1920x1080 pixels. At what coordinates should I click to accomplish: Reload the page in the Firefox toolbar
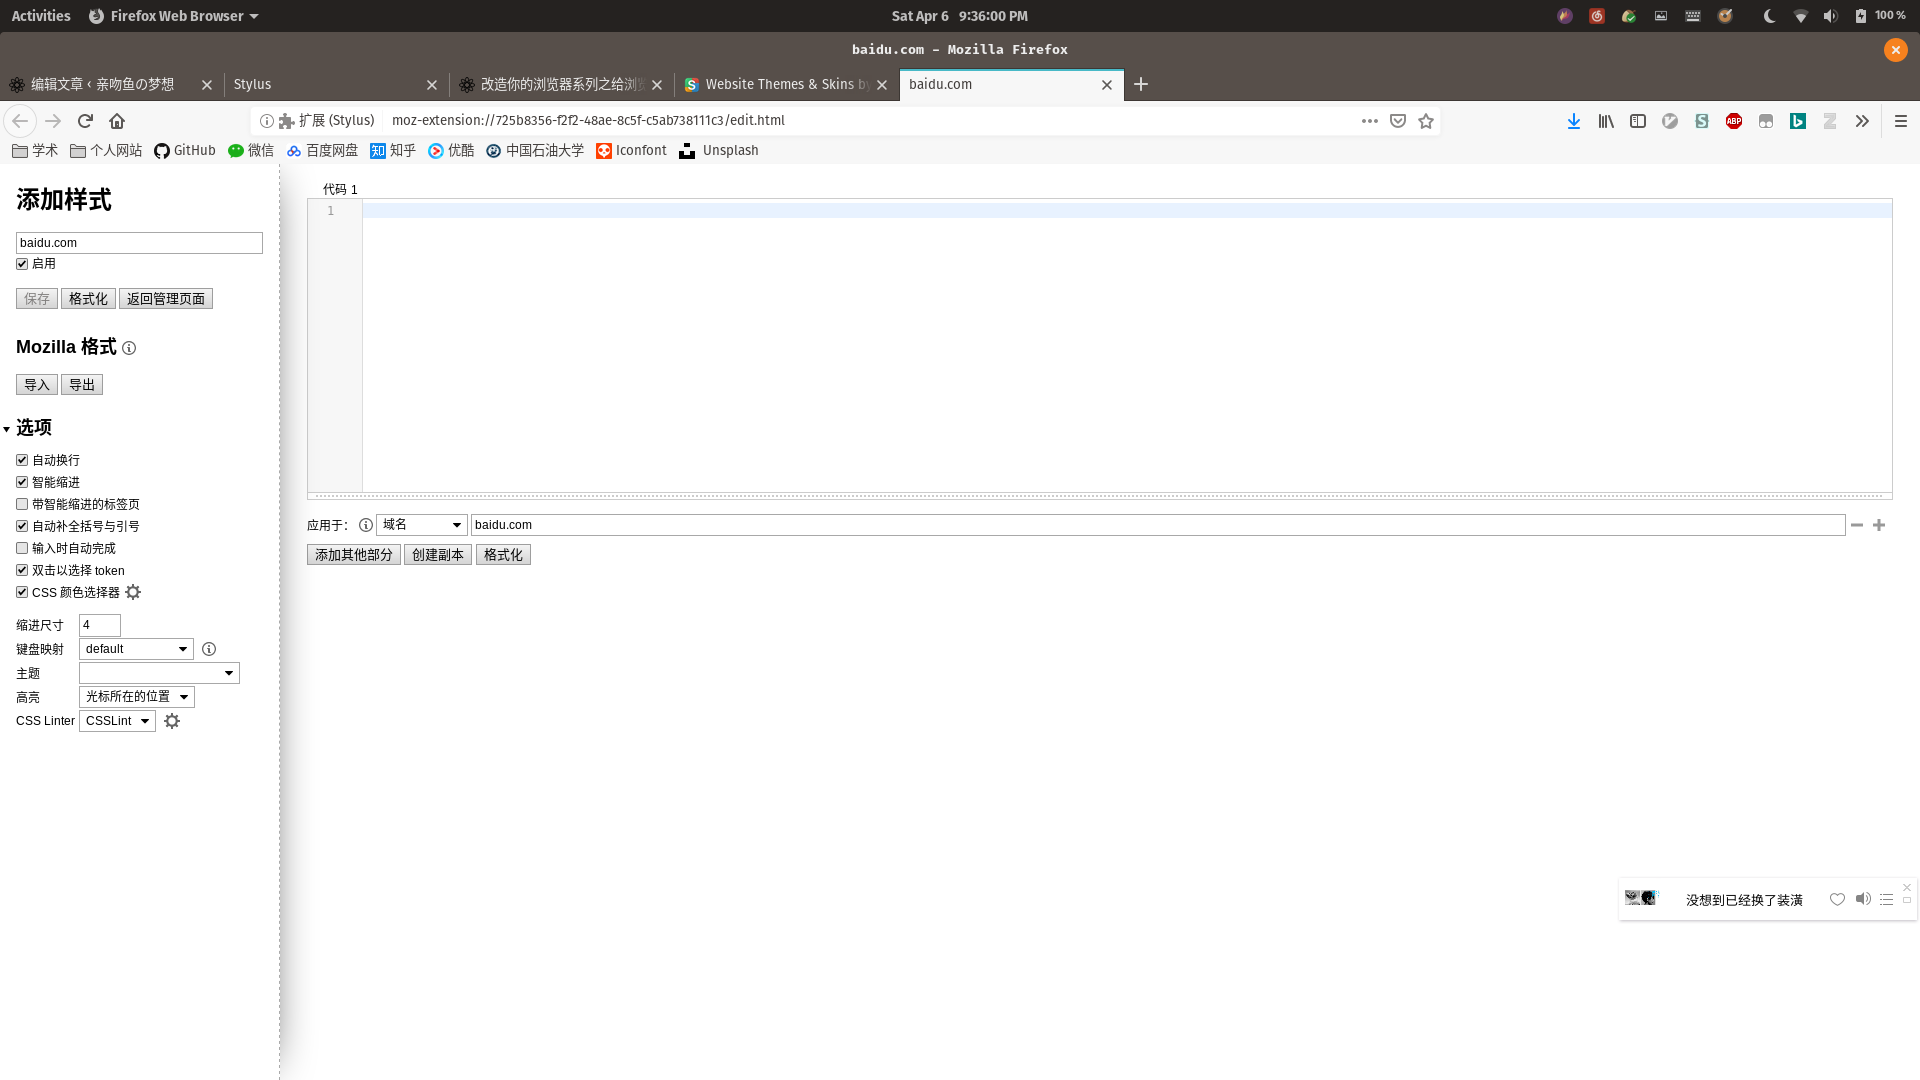point(85,121)
